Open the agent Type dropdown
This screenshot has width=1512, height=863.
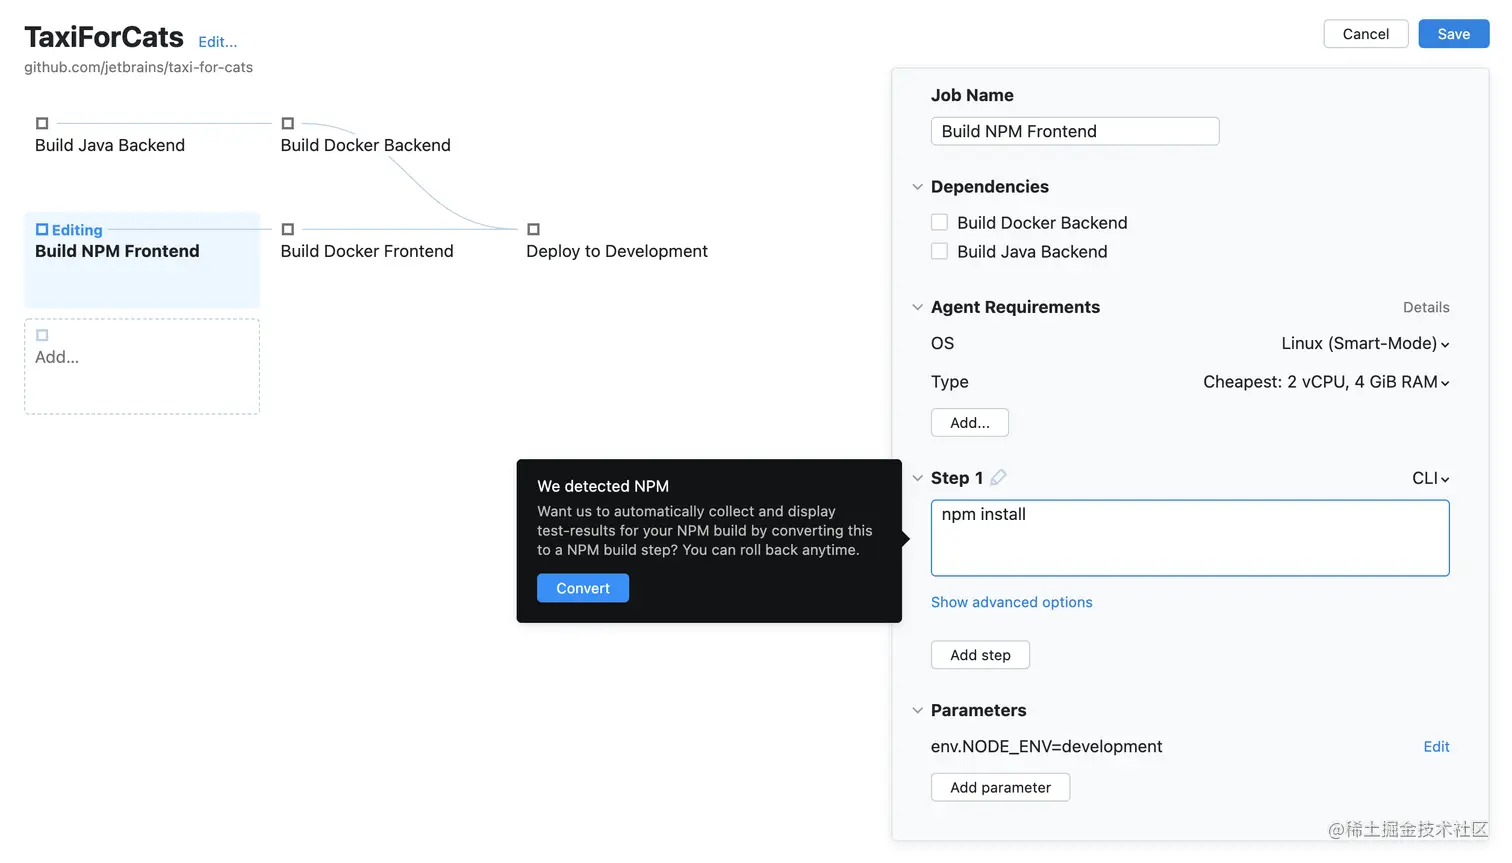pyautogui.click(x=1326, y=382)
